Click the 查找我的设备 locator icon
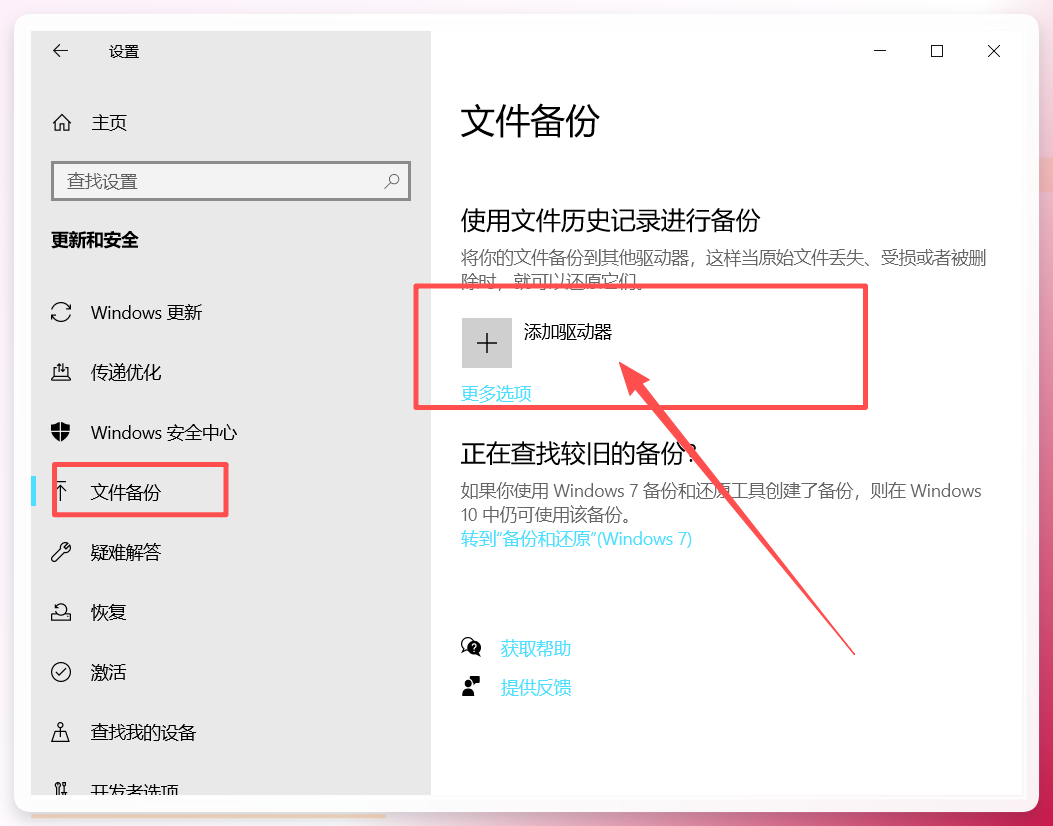Screen dimensions: 1053x826 (x=60, y=732)
